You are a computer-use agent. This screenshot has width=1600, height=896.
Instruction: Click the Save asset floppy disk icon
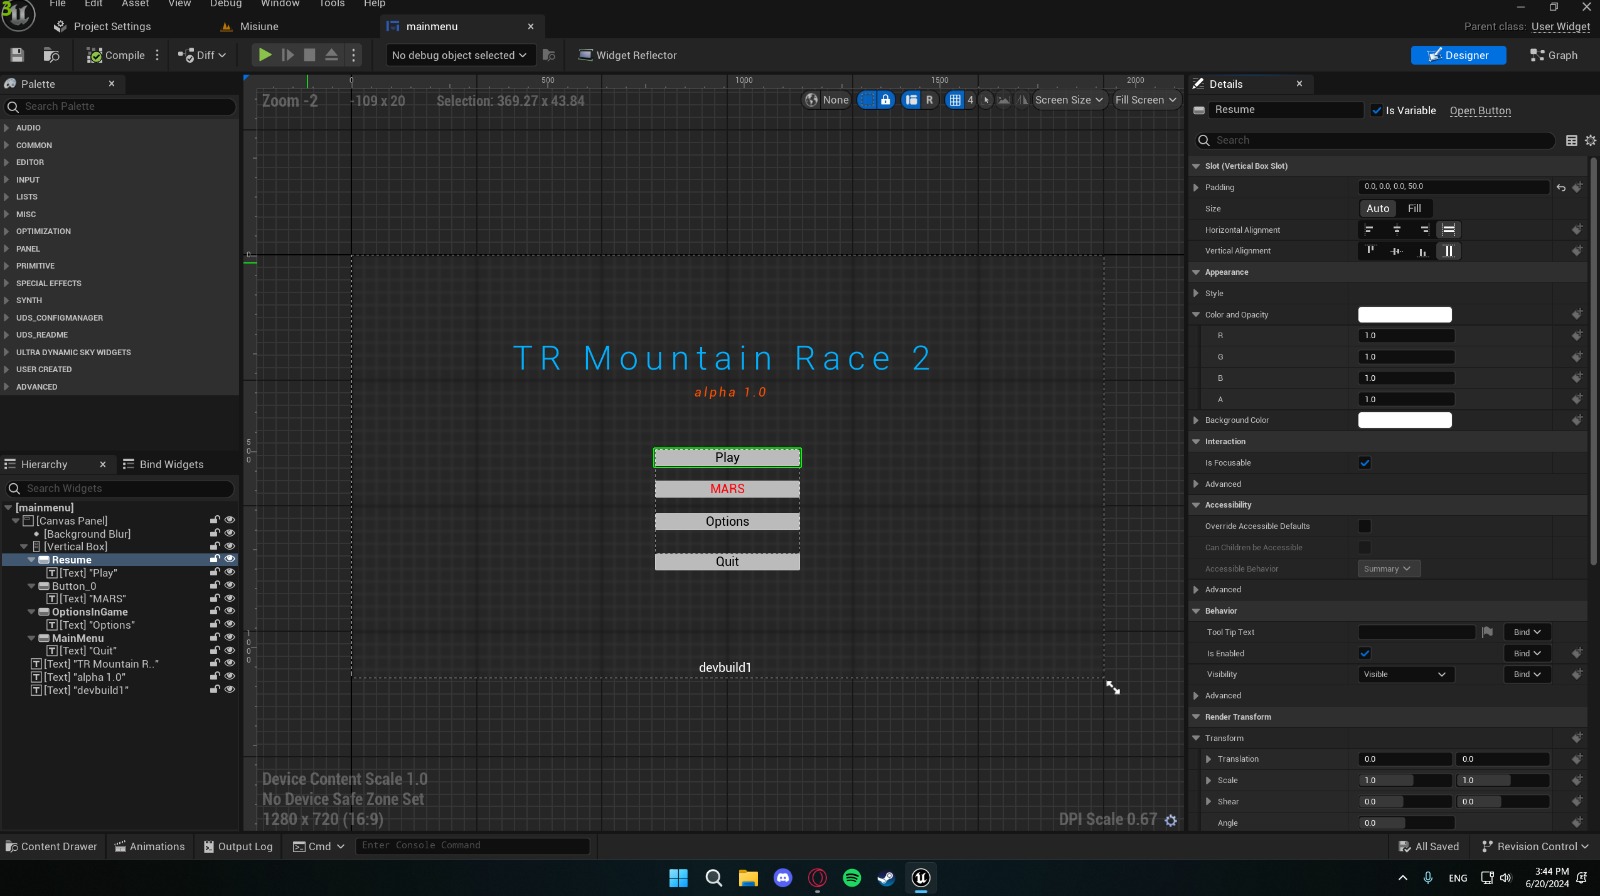tap(17, 55)
